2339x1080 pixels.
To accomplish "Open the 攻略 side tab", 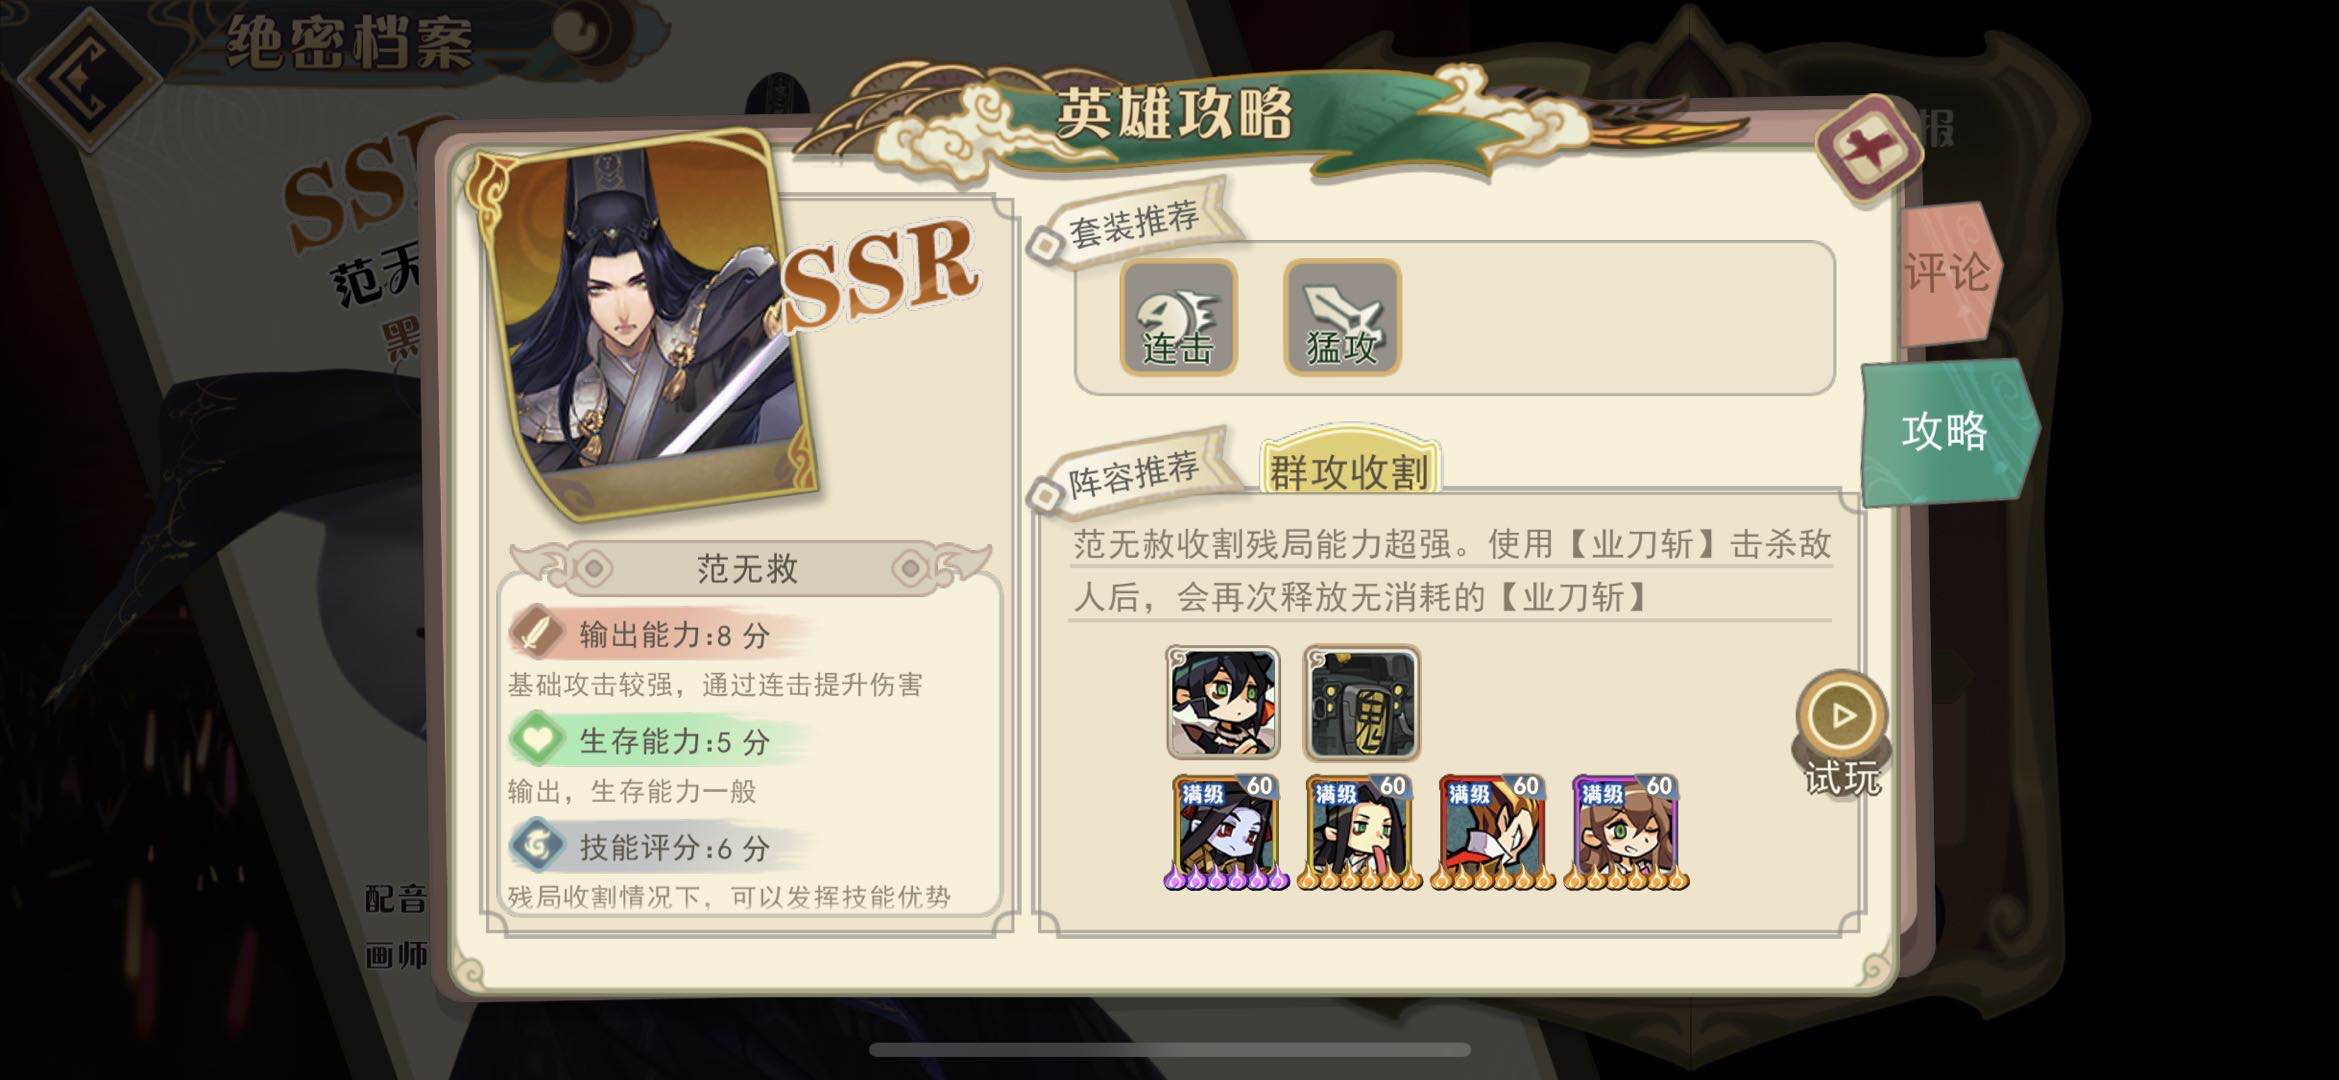I will [x=1946, y=432].
